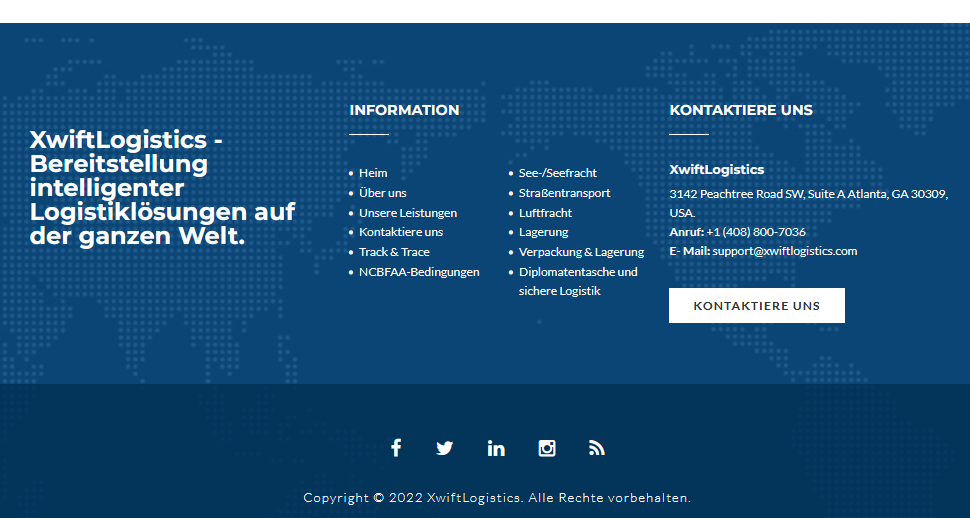This screenshot has height=518, width=970.
Task: Click the KONTAKTIERE UNS column heading
Action: (741, 110)
